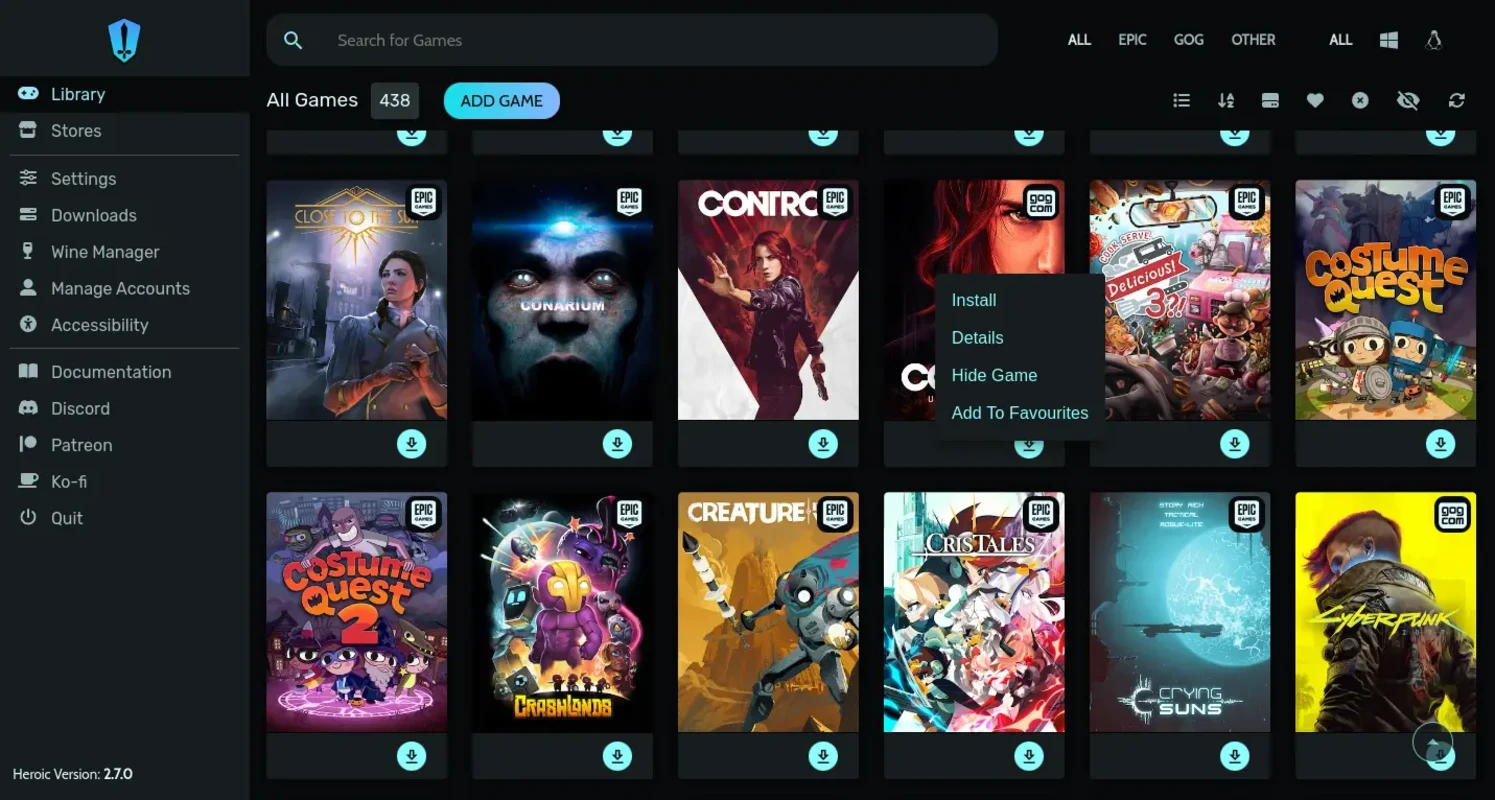Download Cook Serve Delicious 3
The height and width of the screenshot is (800, 1495).
click(1235, 443)
